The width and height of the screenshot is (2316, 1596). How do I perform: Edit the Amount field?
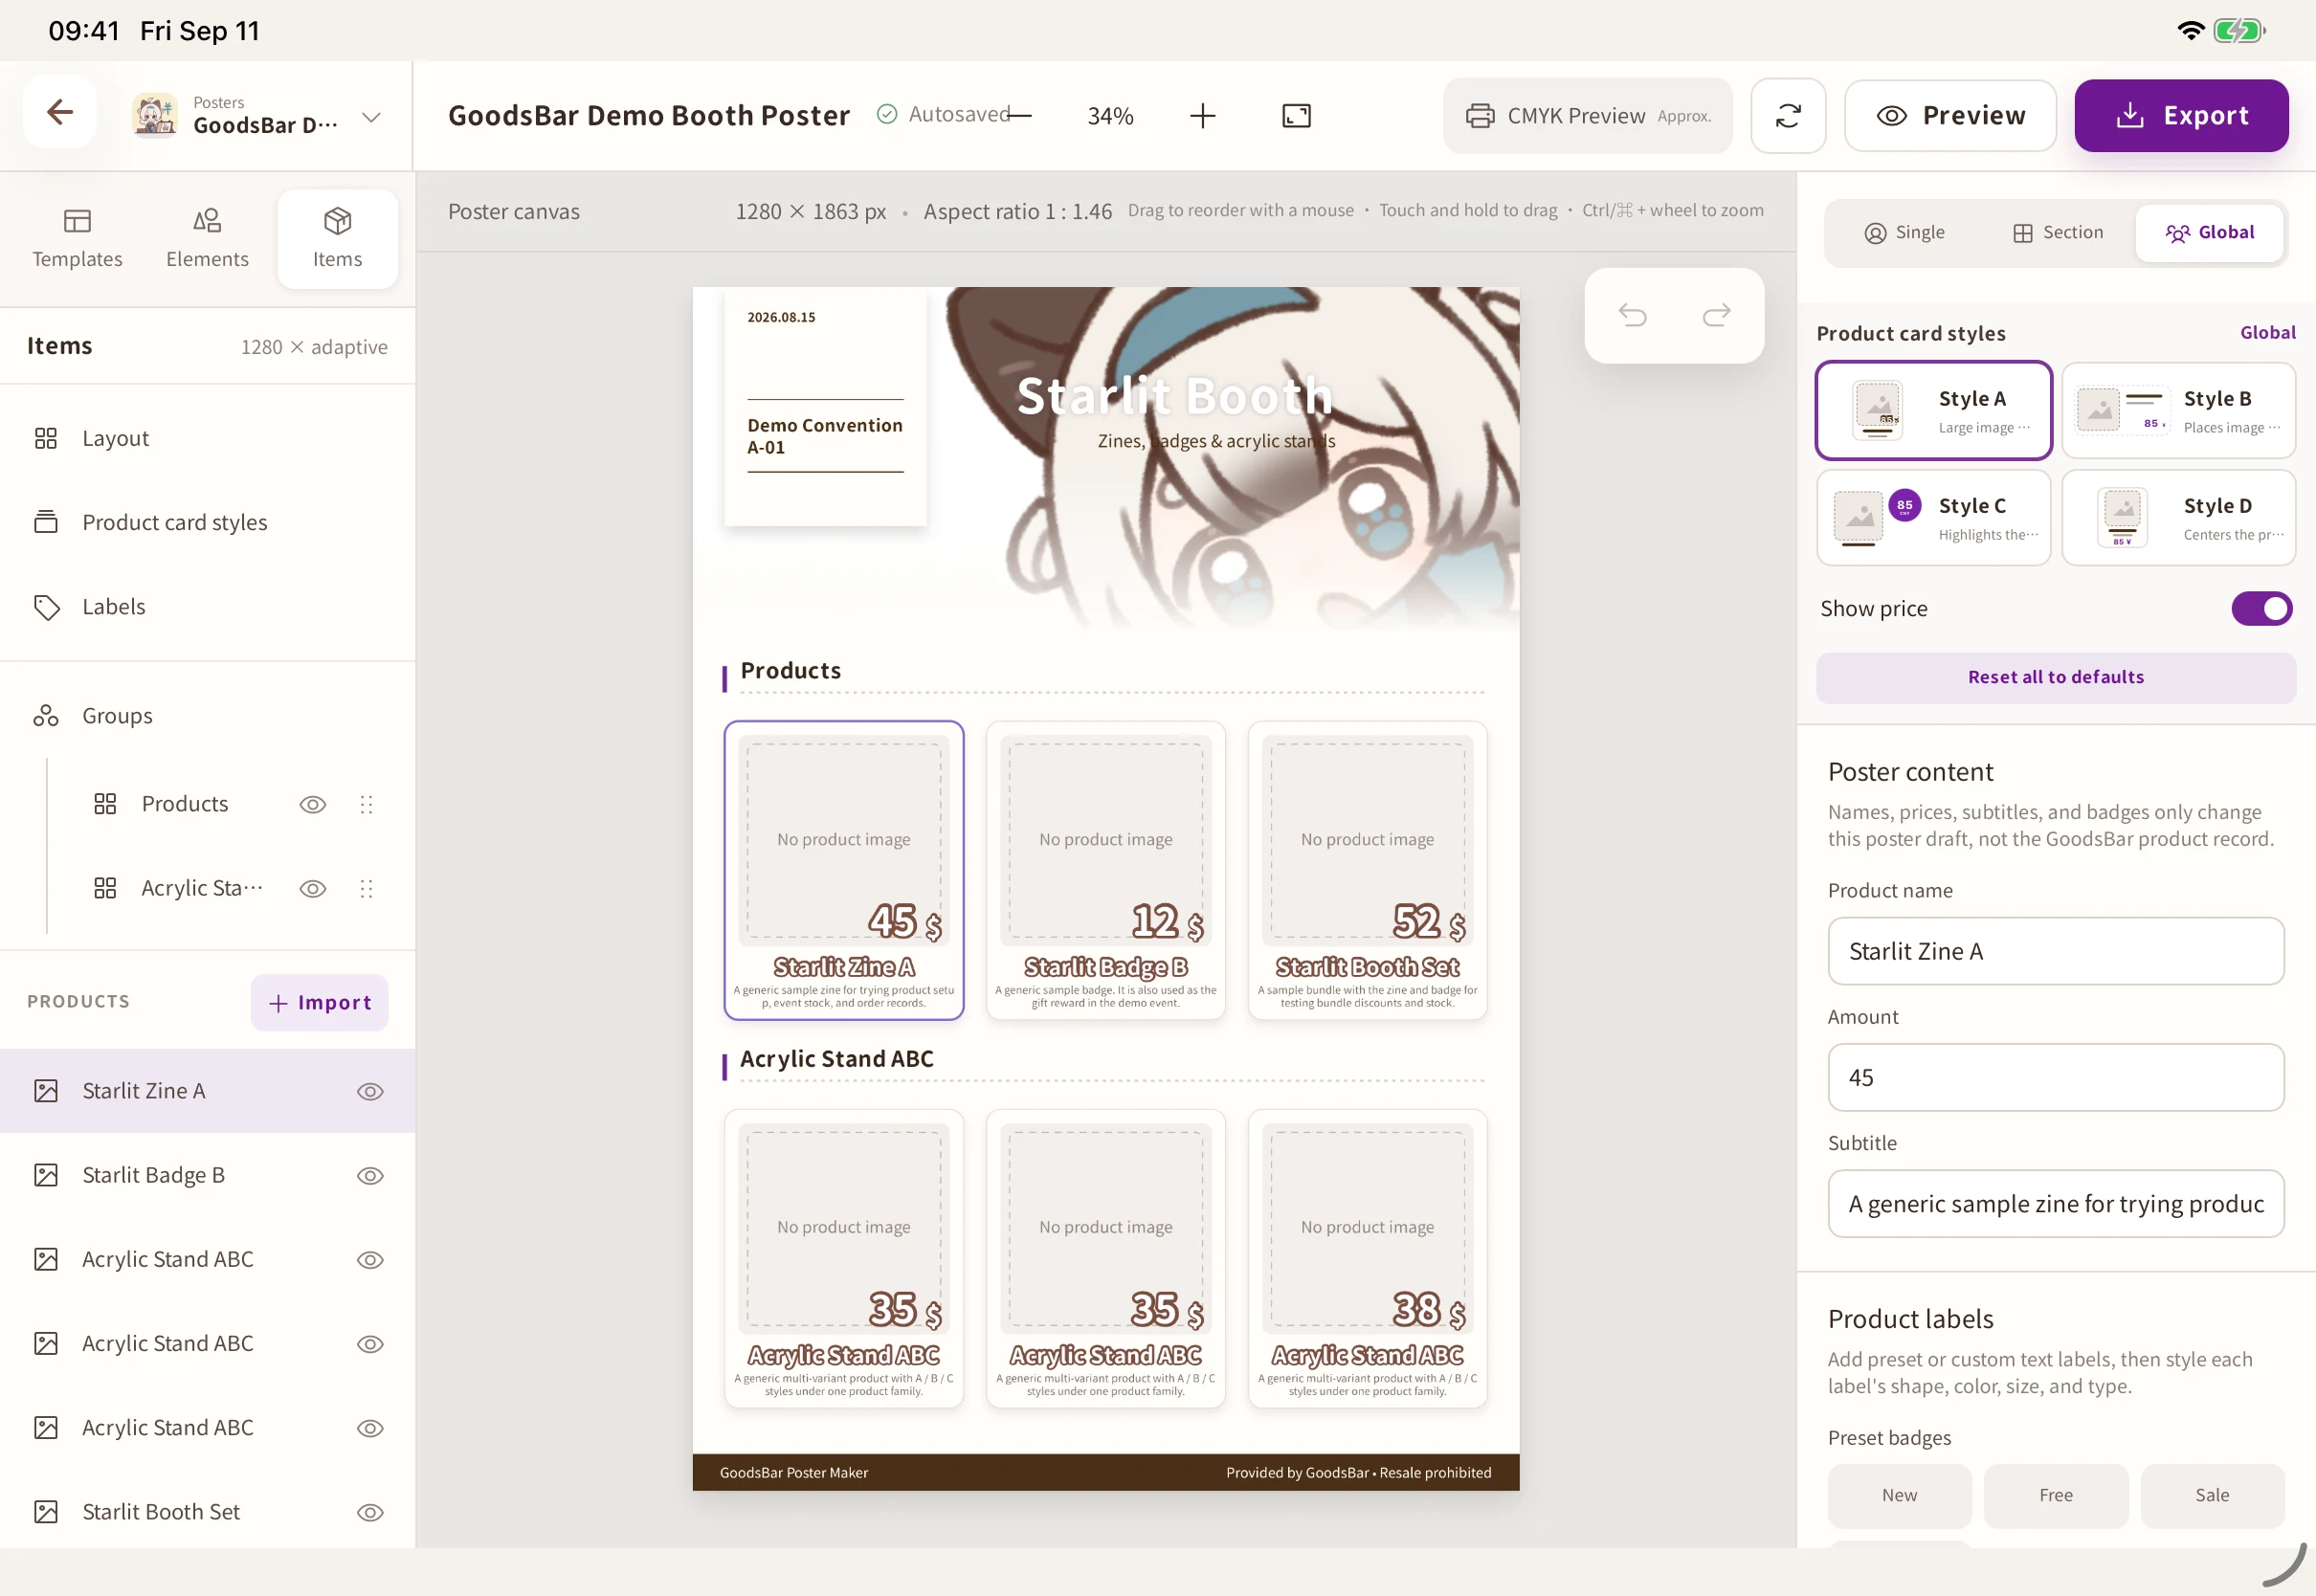point(2055,1077)
